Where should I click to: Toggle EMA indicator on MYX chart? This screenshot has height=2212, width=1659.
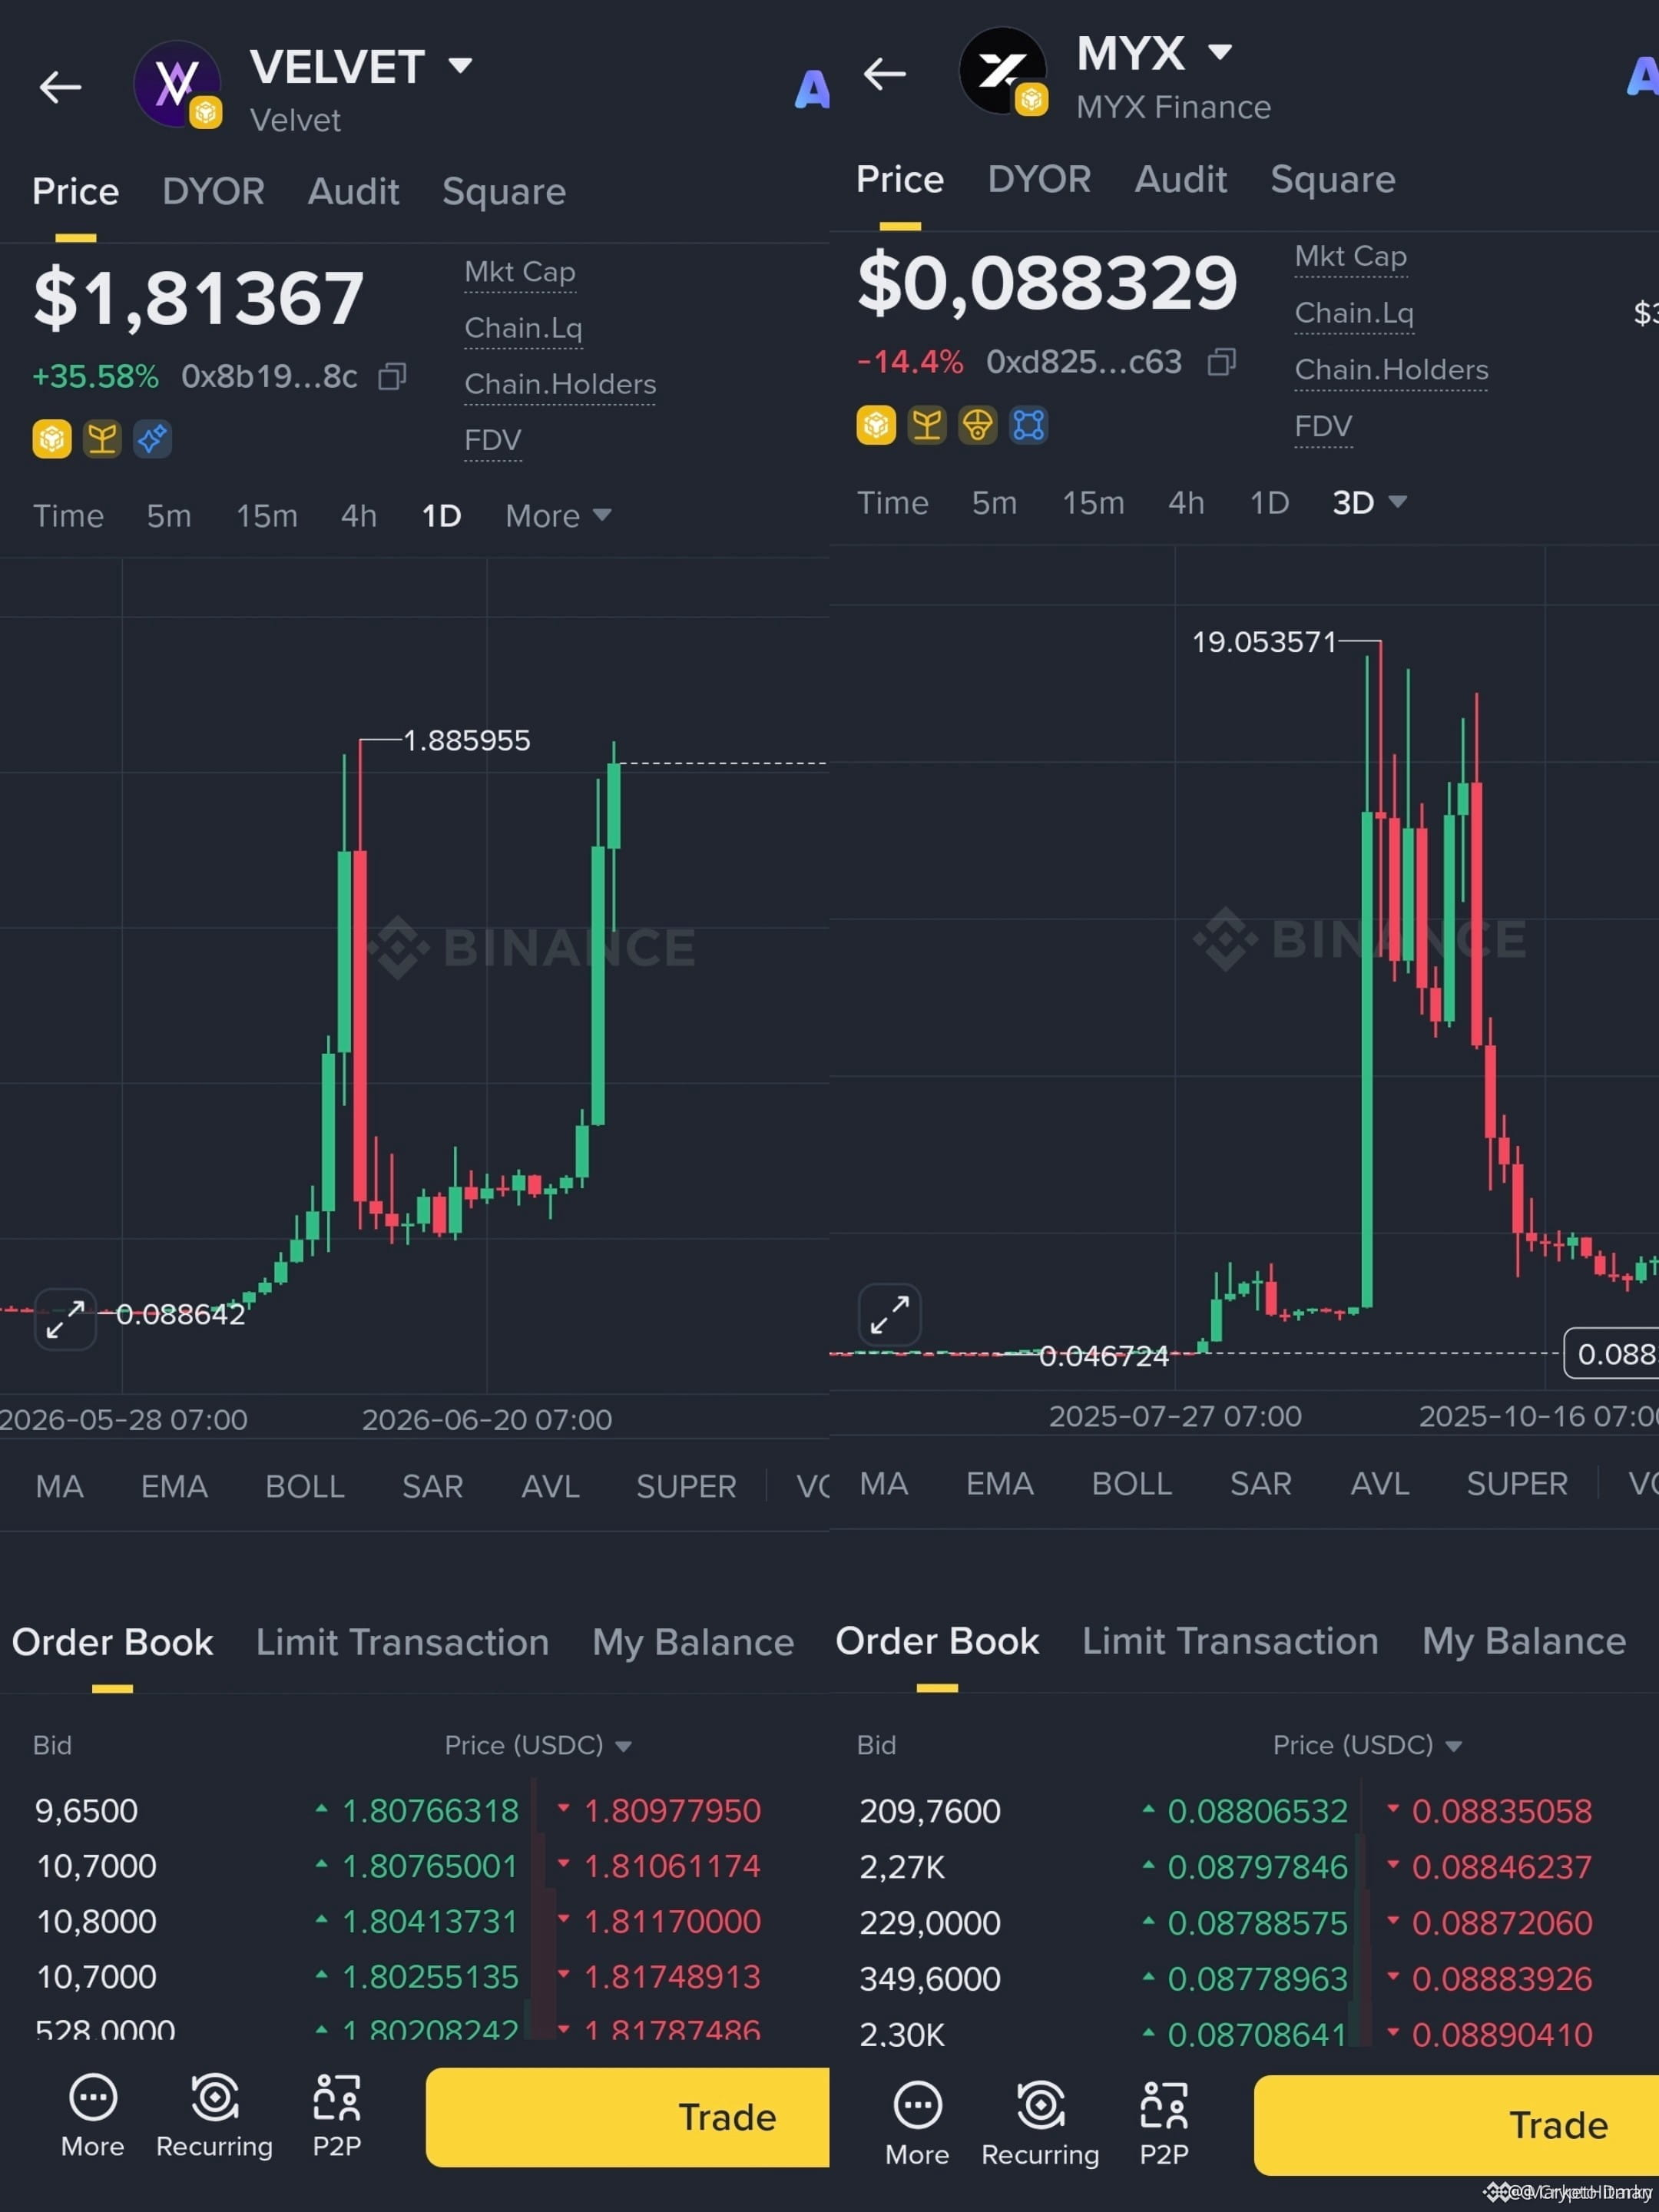tap(1000, 1483)
